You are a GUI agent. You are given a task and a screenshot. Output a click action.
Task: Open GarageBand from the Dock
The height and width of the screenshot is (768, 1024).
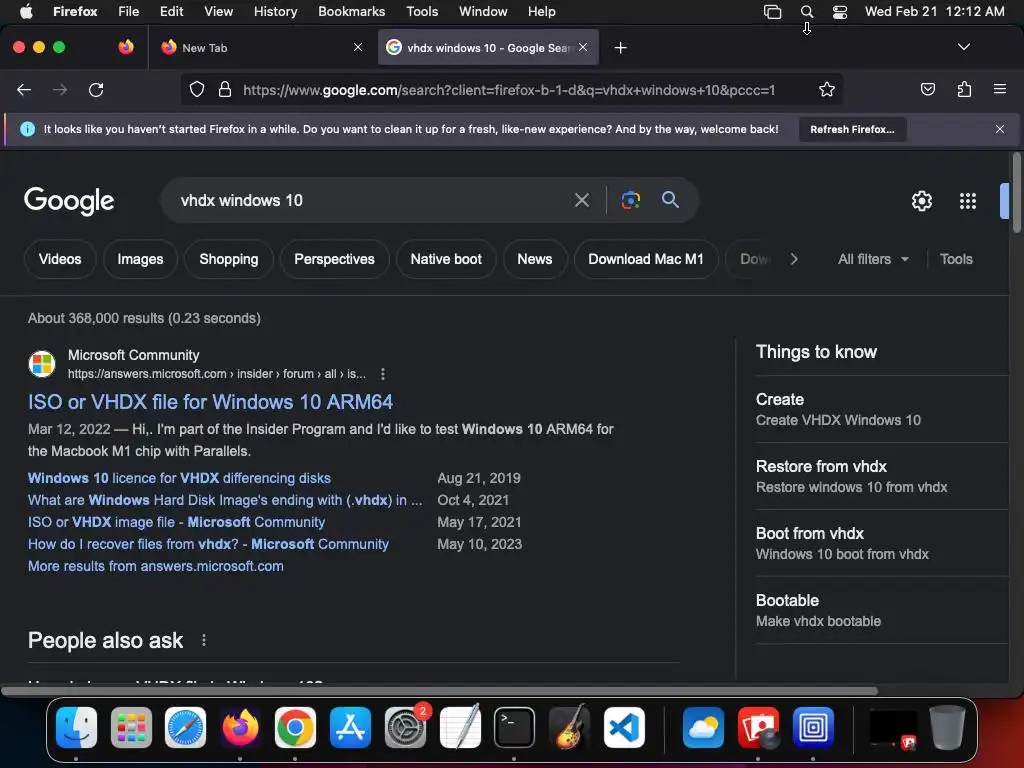tap(569, 727)
